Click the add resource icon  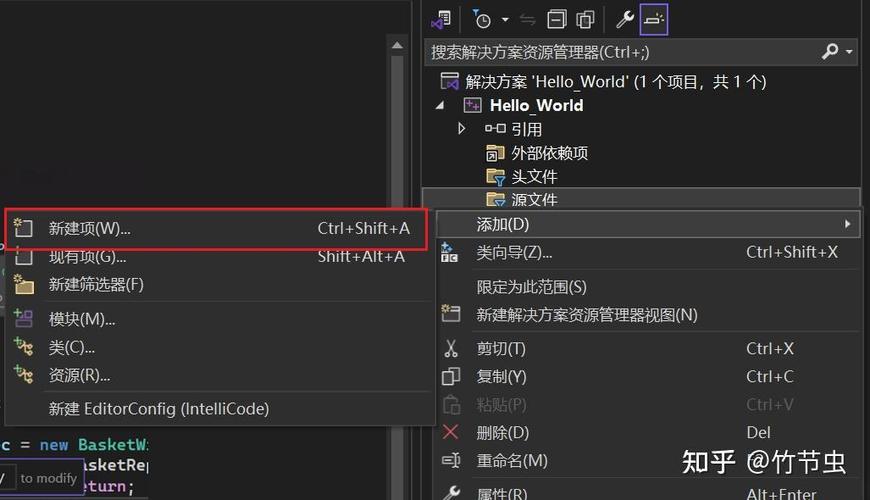pos(23,375)
